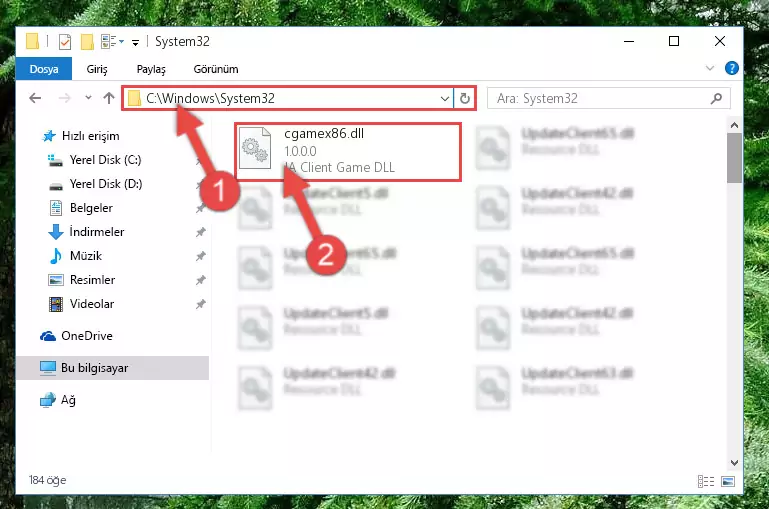Open Müzik folder in sidebar

click(76, 256)
